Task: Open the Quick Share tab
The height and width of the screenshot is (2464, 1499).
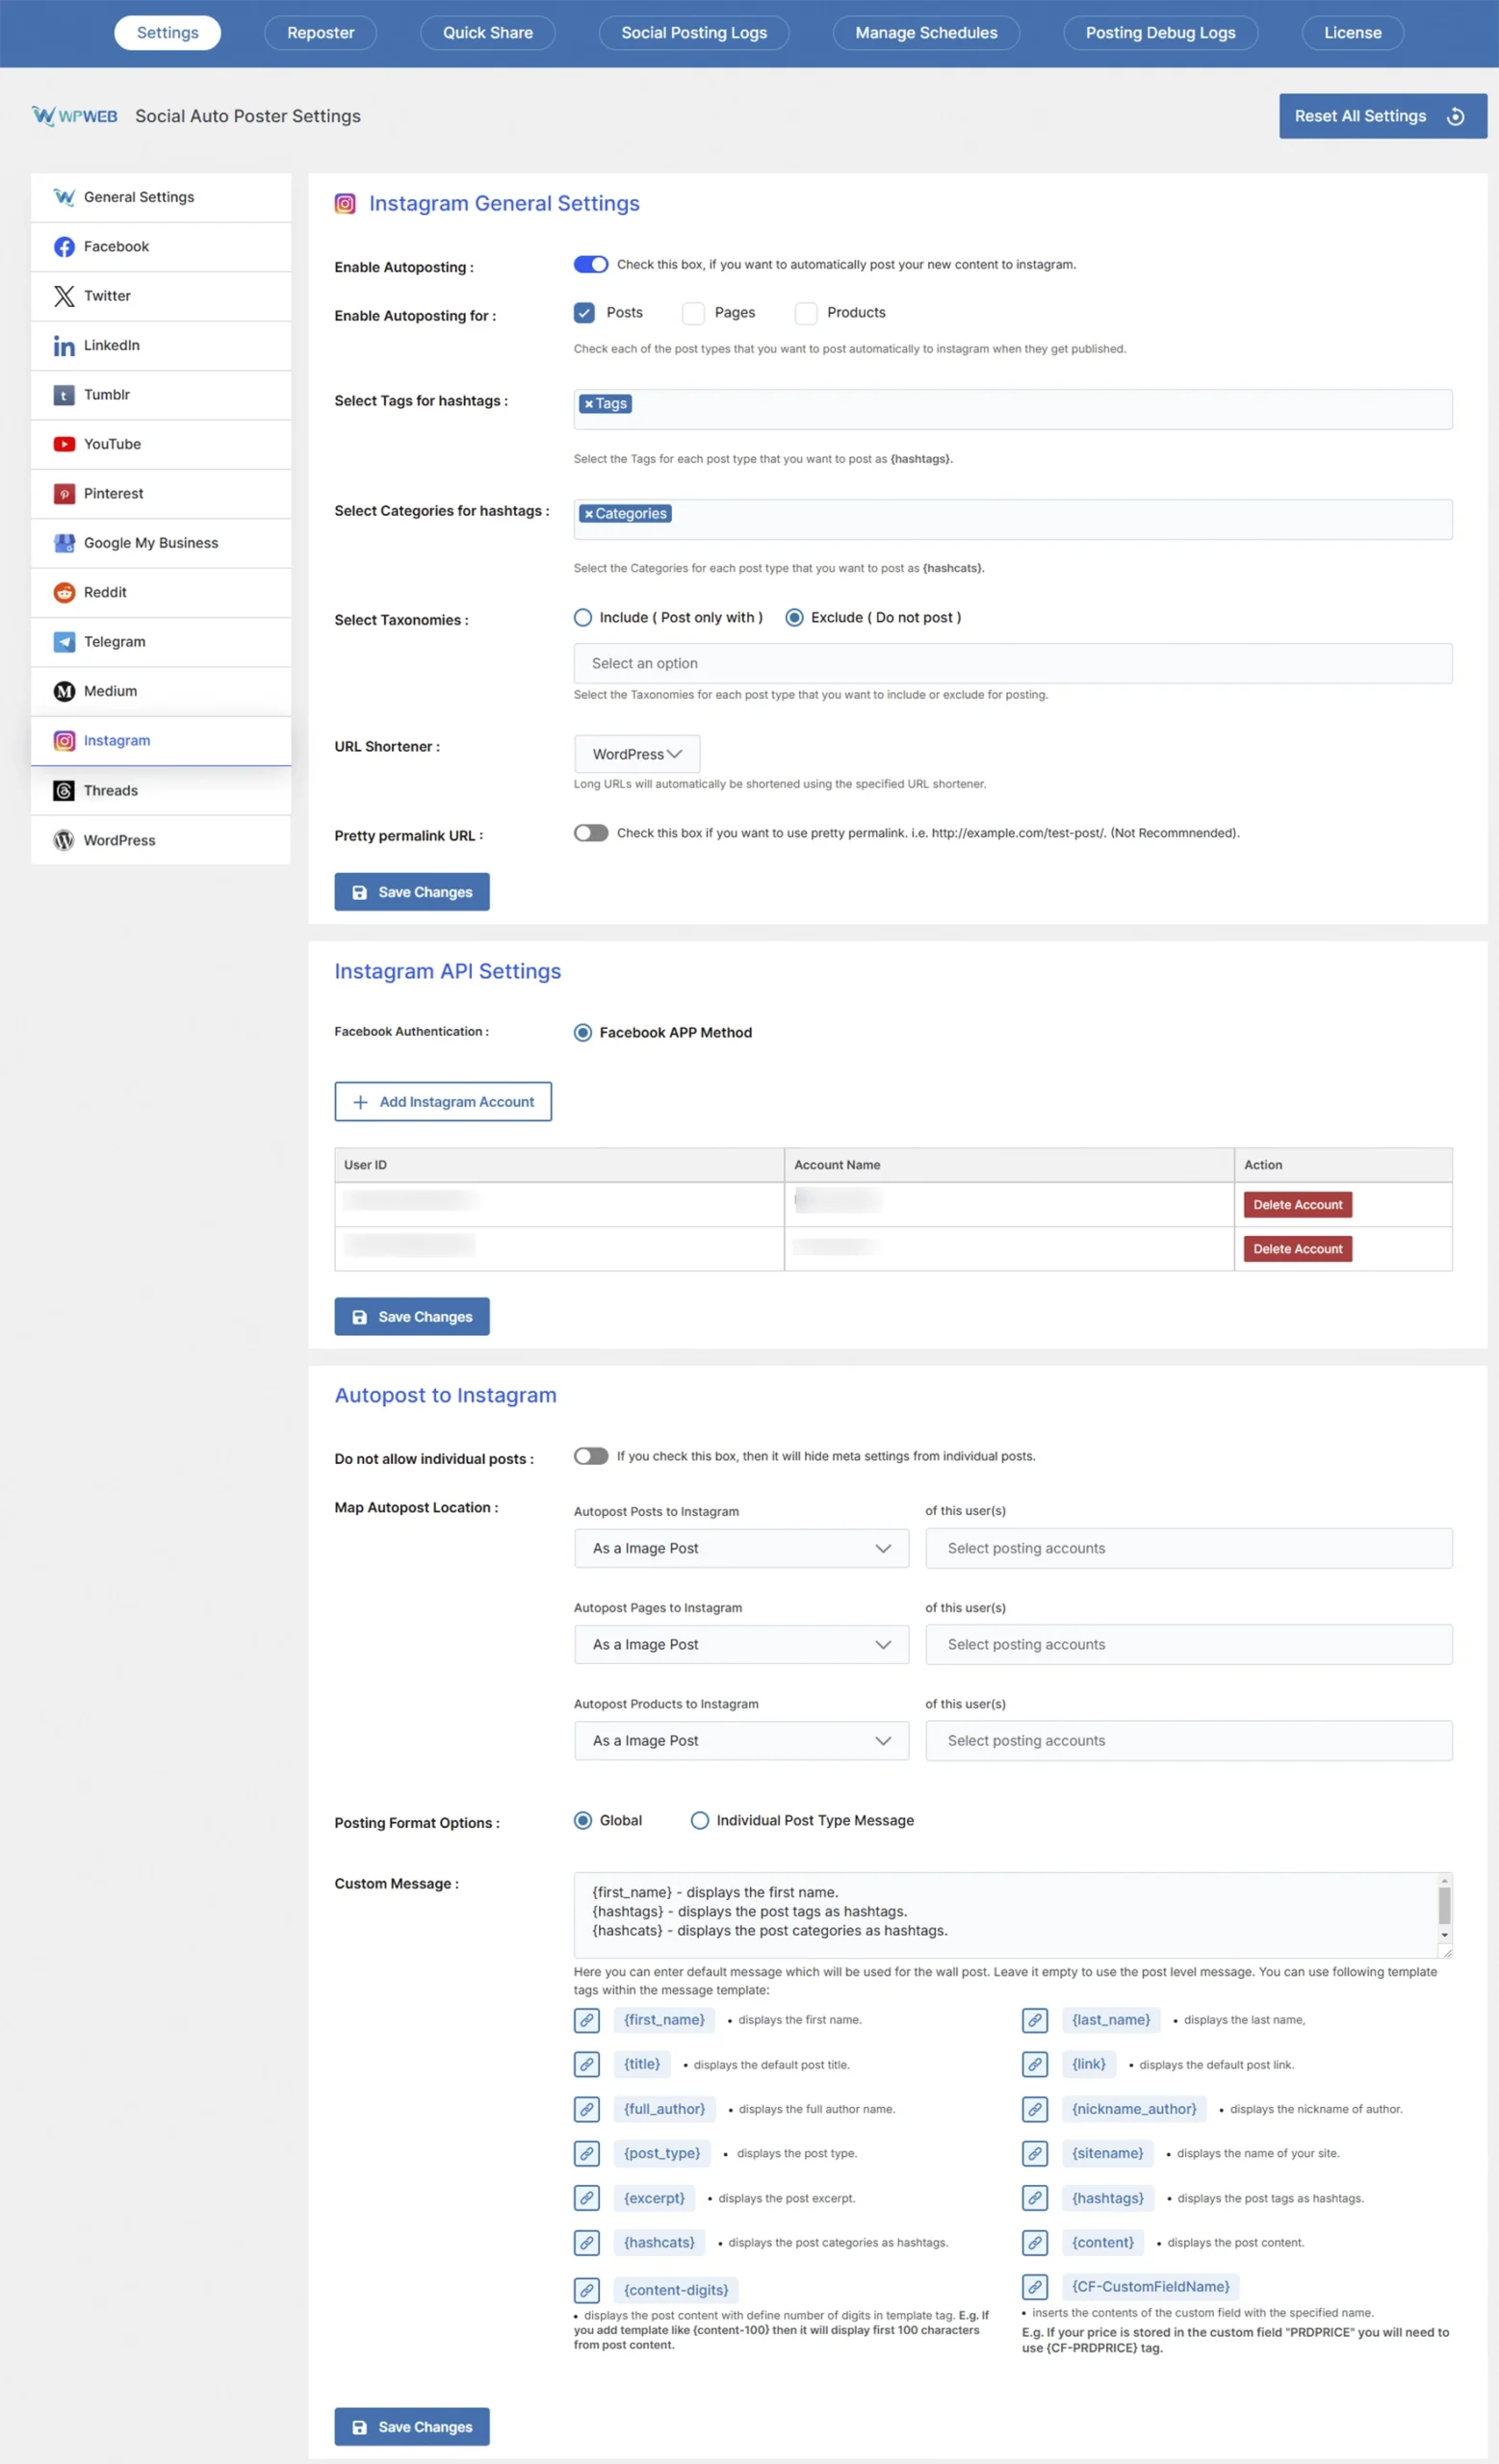Action: (x=487, y=33)
